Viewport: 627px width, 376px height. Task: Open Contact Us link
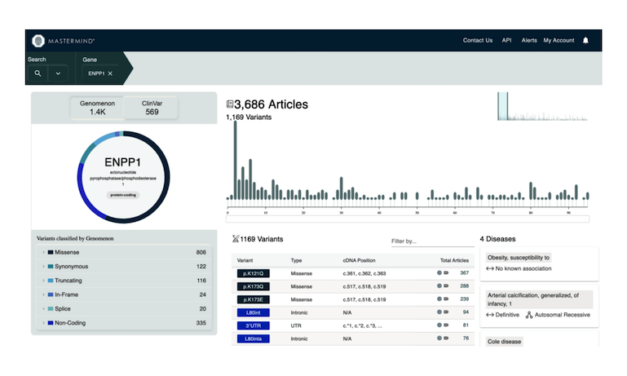coord(477,40)
